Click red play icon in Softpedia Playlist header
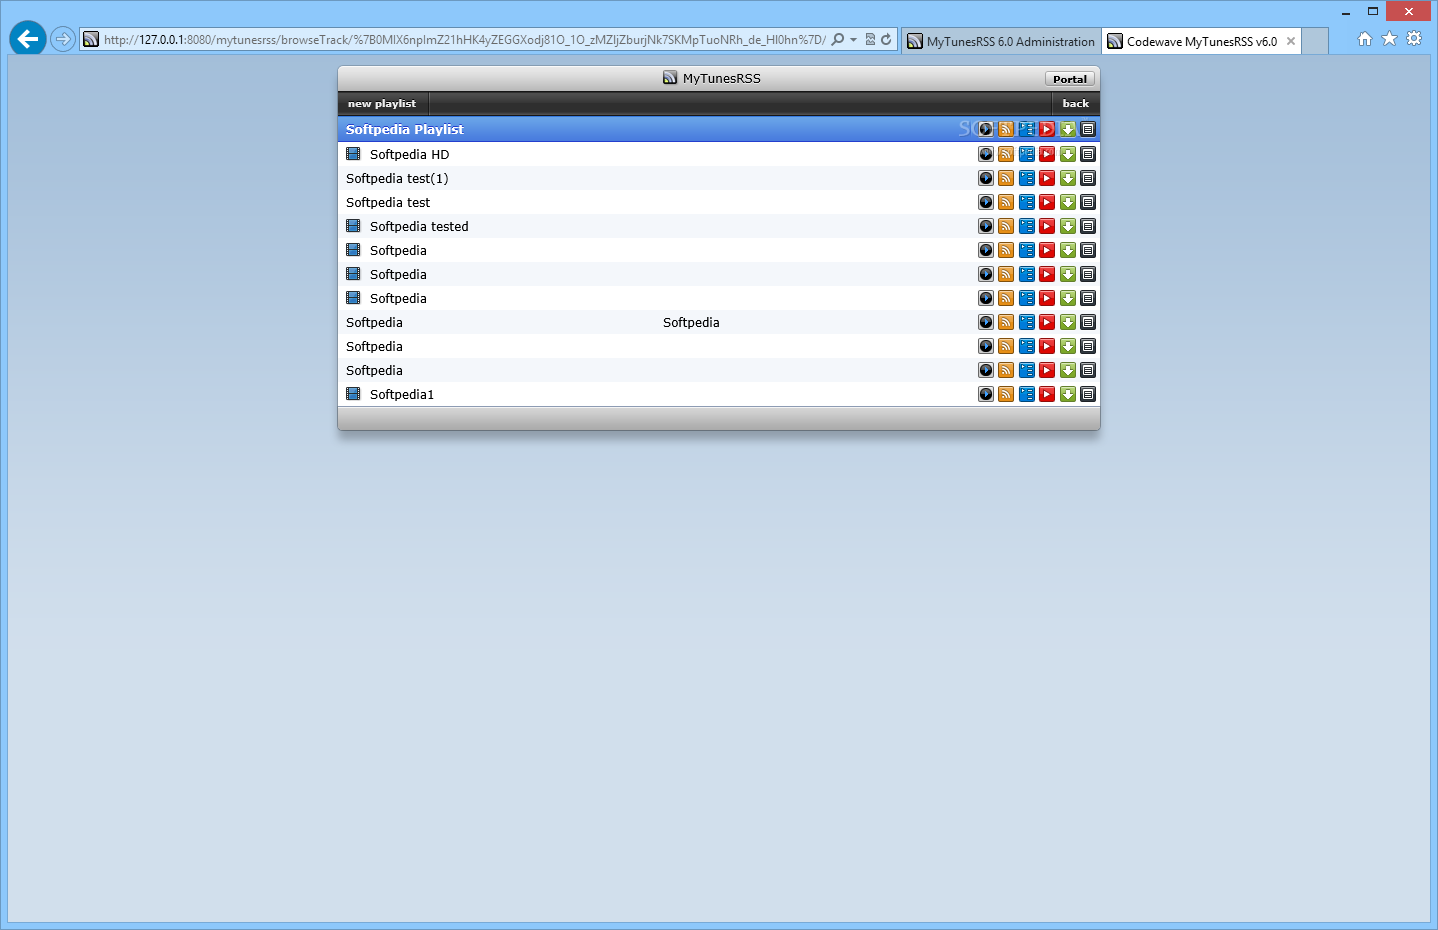The width and height of the screenshot is (1438, 930). pos(1047,129)
